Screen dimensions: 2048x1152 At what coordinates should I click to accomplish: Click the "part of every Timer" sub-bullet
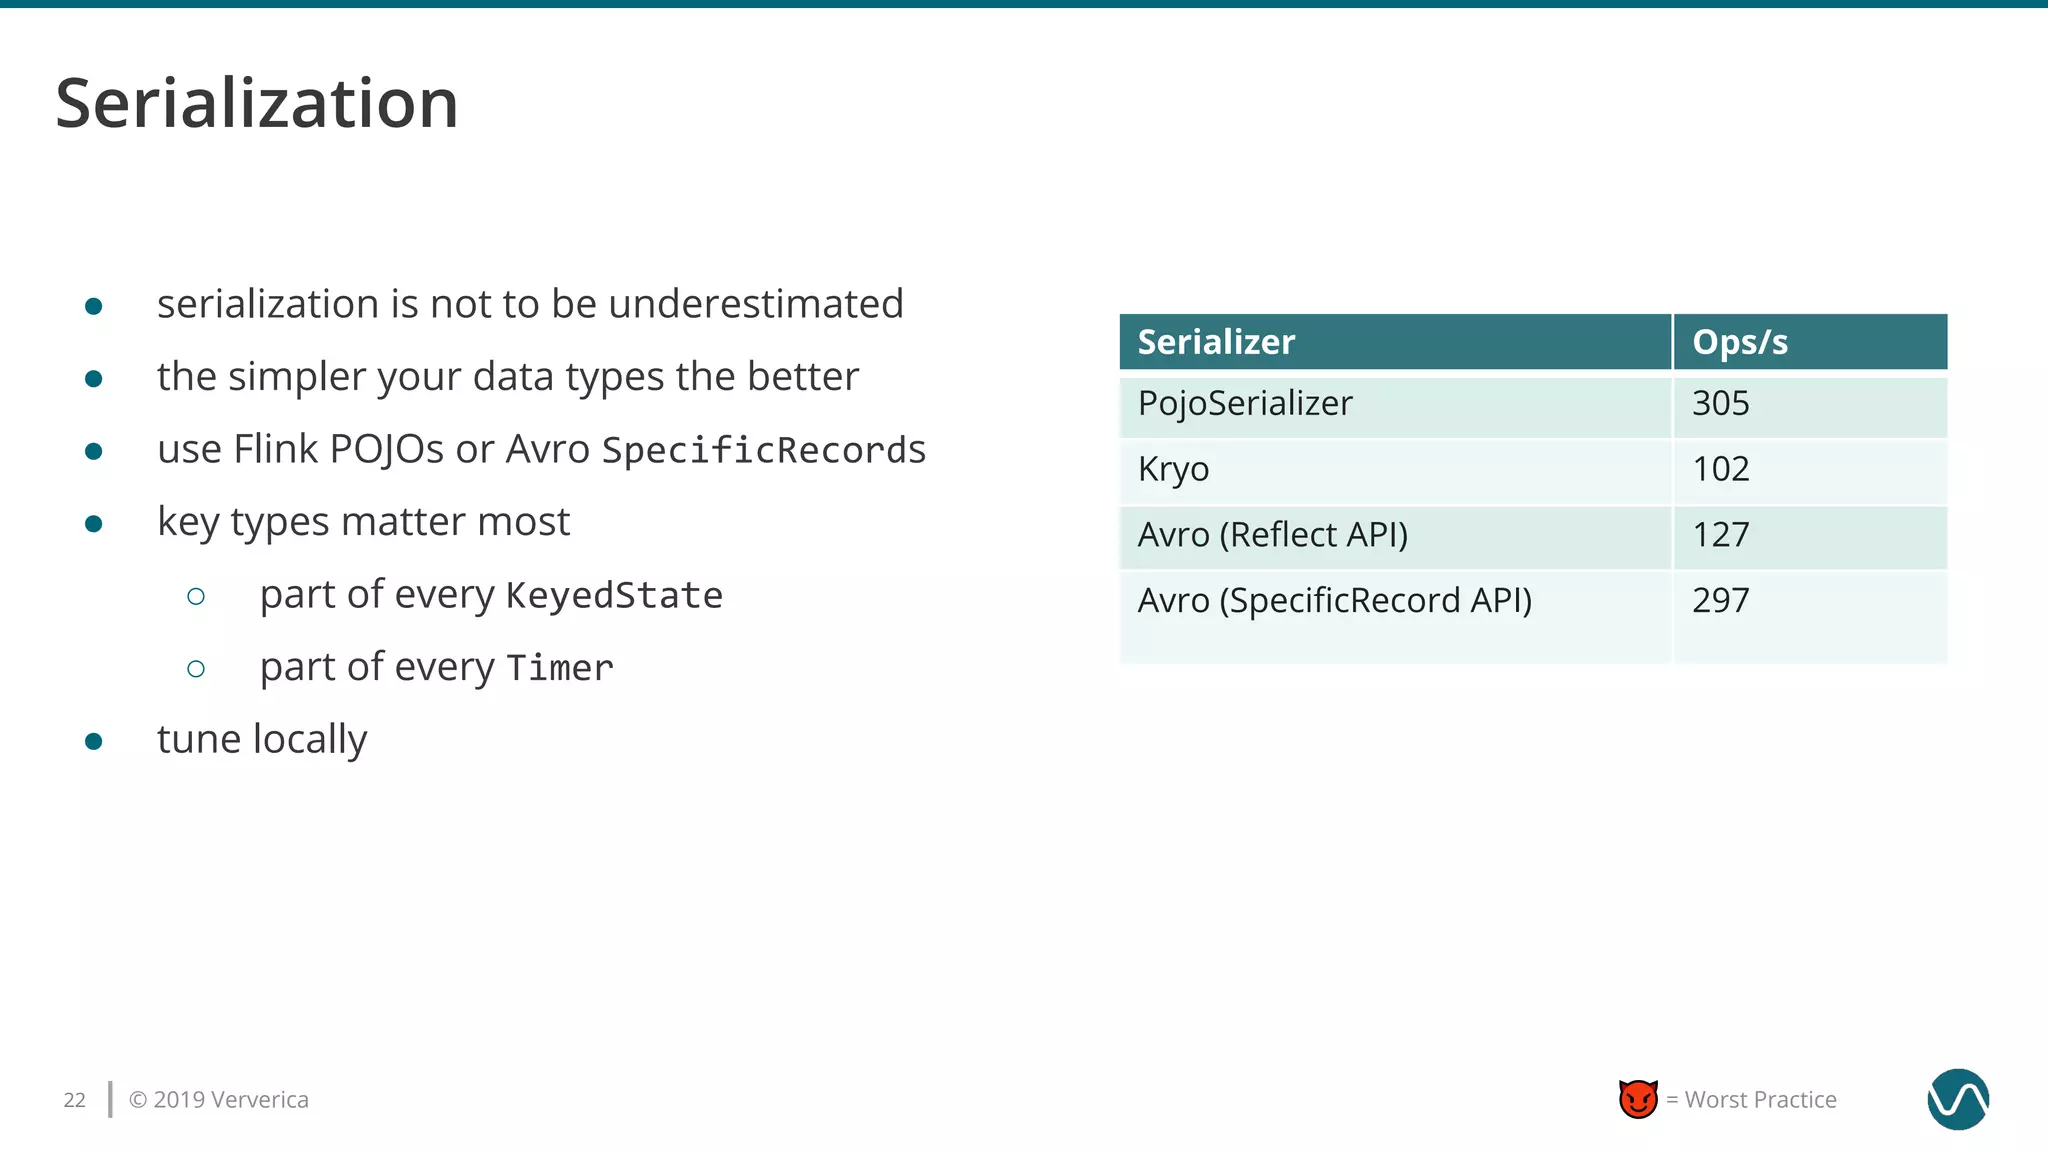(x=436, y=667)
